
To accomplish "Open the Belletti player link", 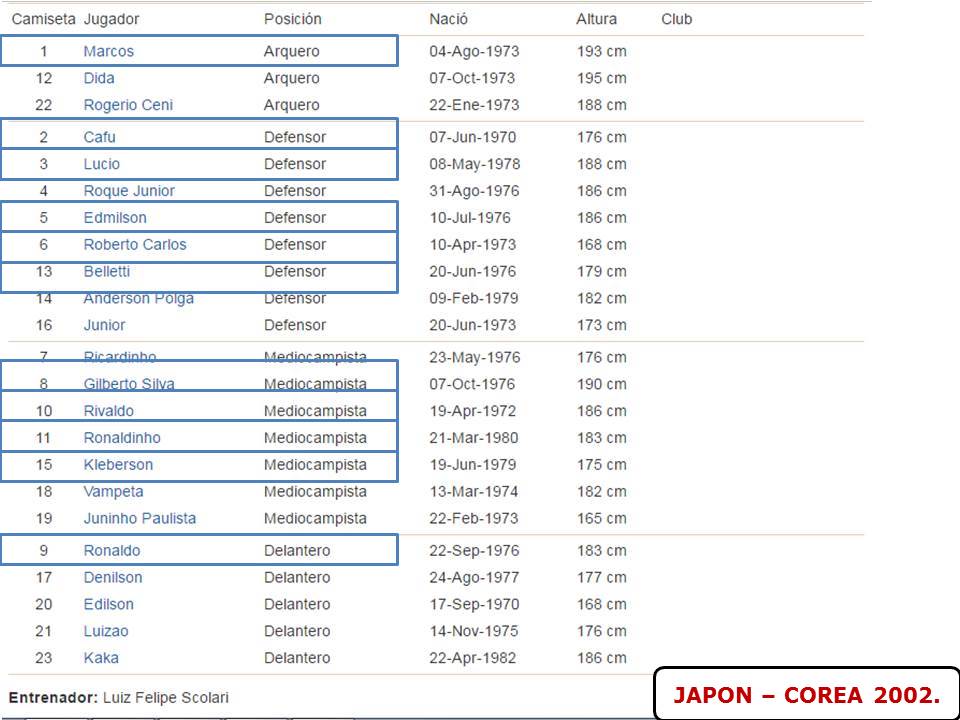I will [x=107, y=271].
